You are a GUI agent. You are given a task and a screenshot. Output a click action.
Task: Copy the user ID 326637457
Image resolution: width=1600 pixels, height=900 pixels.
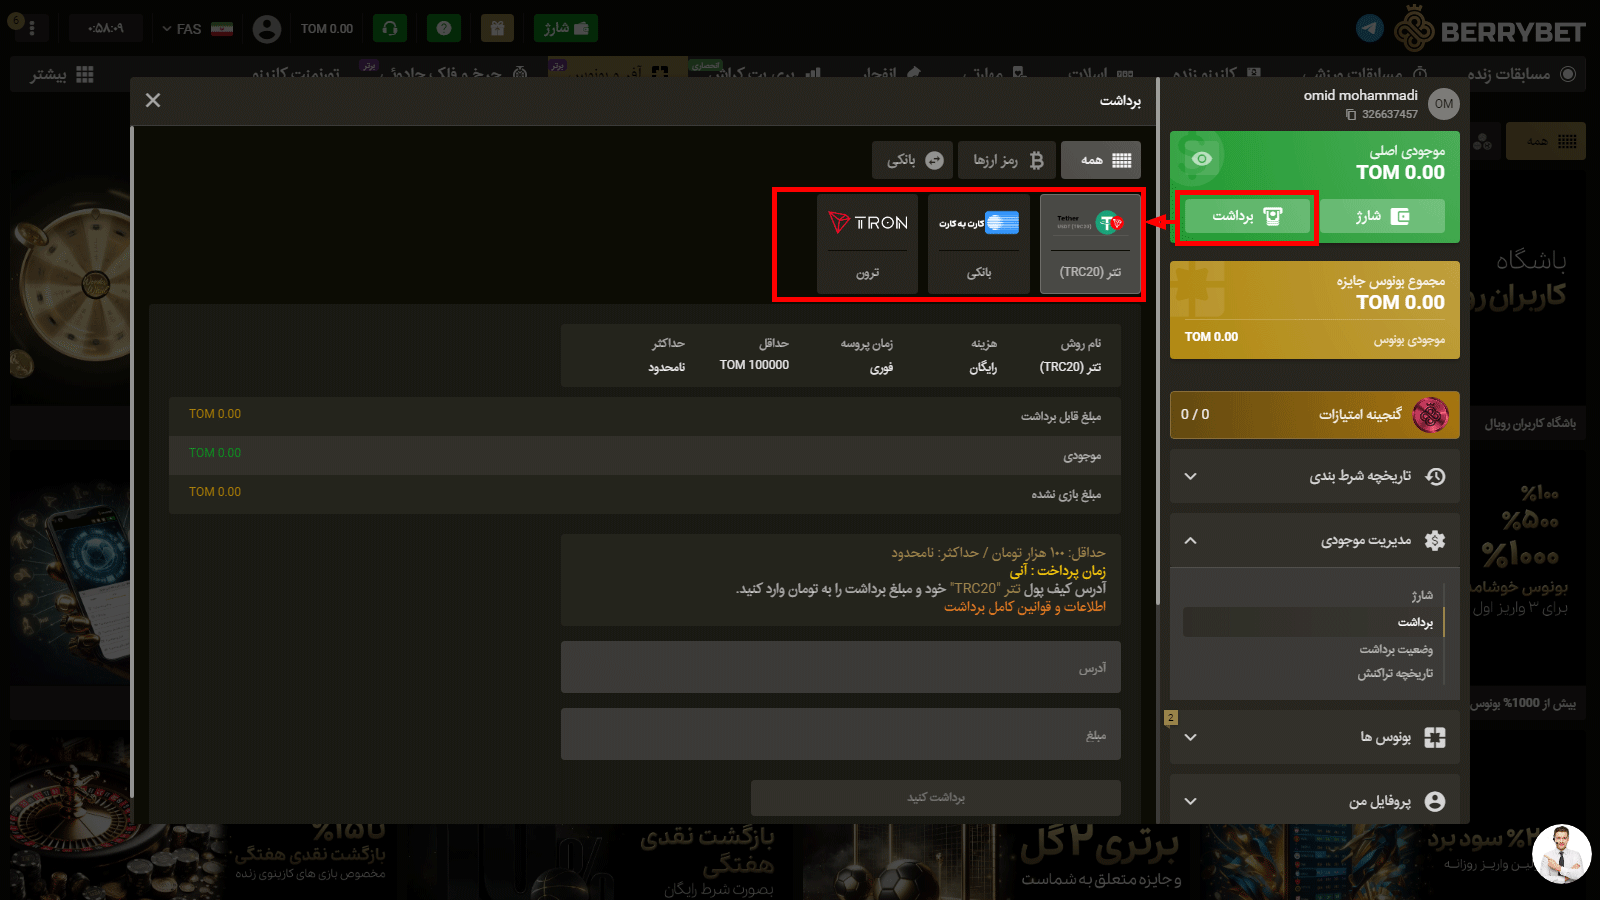coord(1351,115)
